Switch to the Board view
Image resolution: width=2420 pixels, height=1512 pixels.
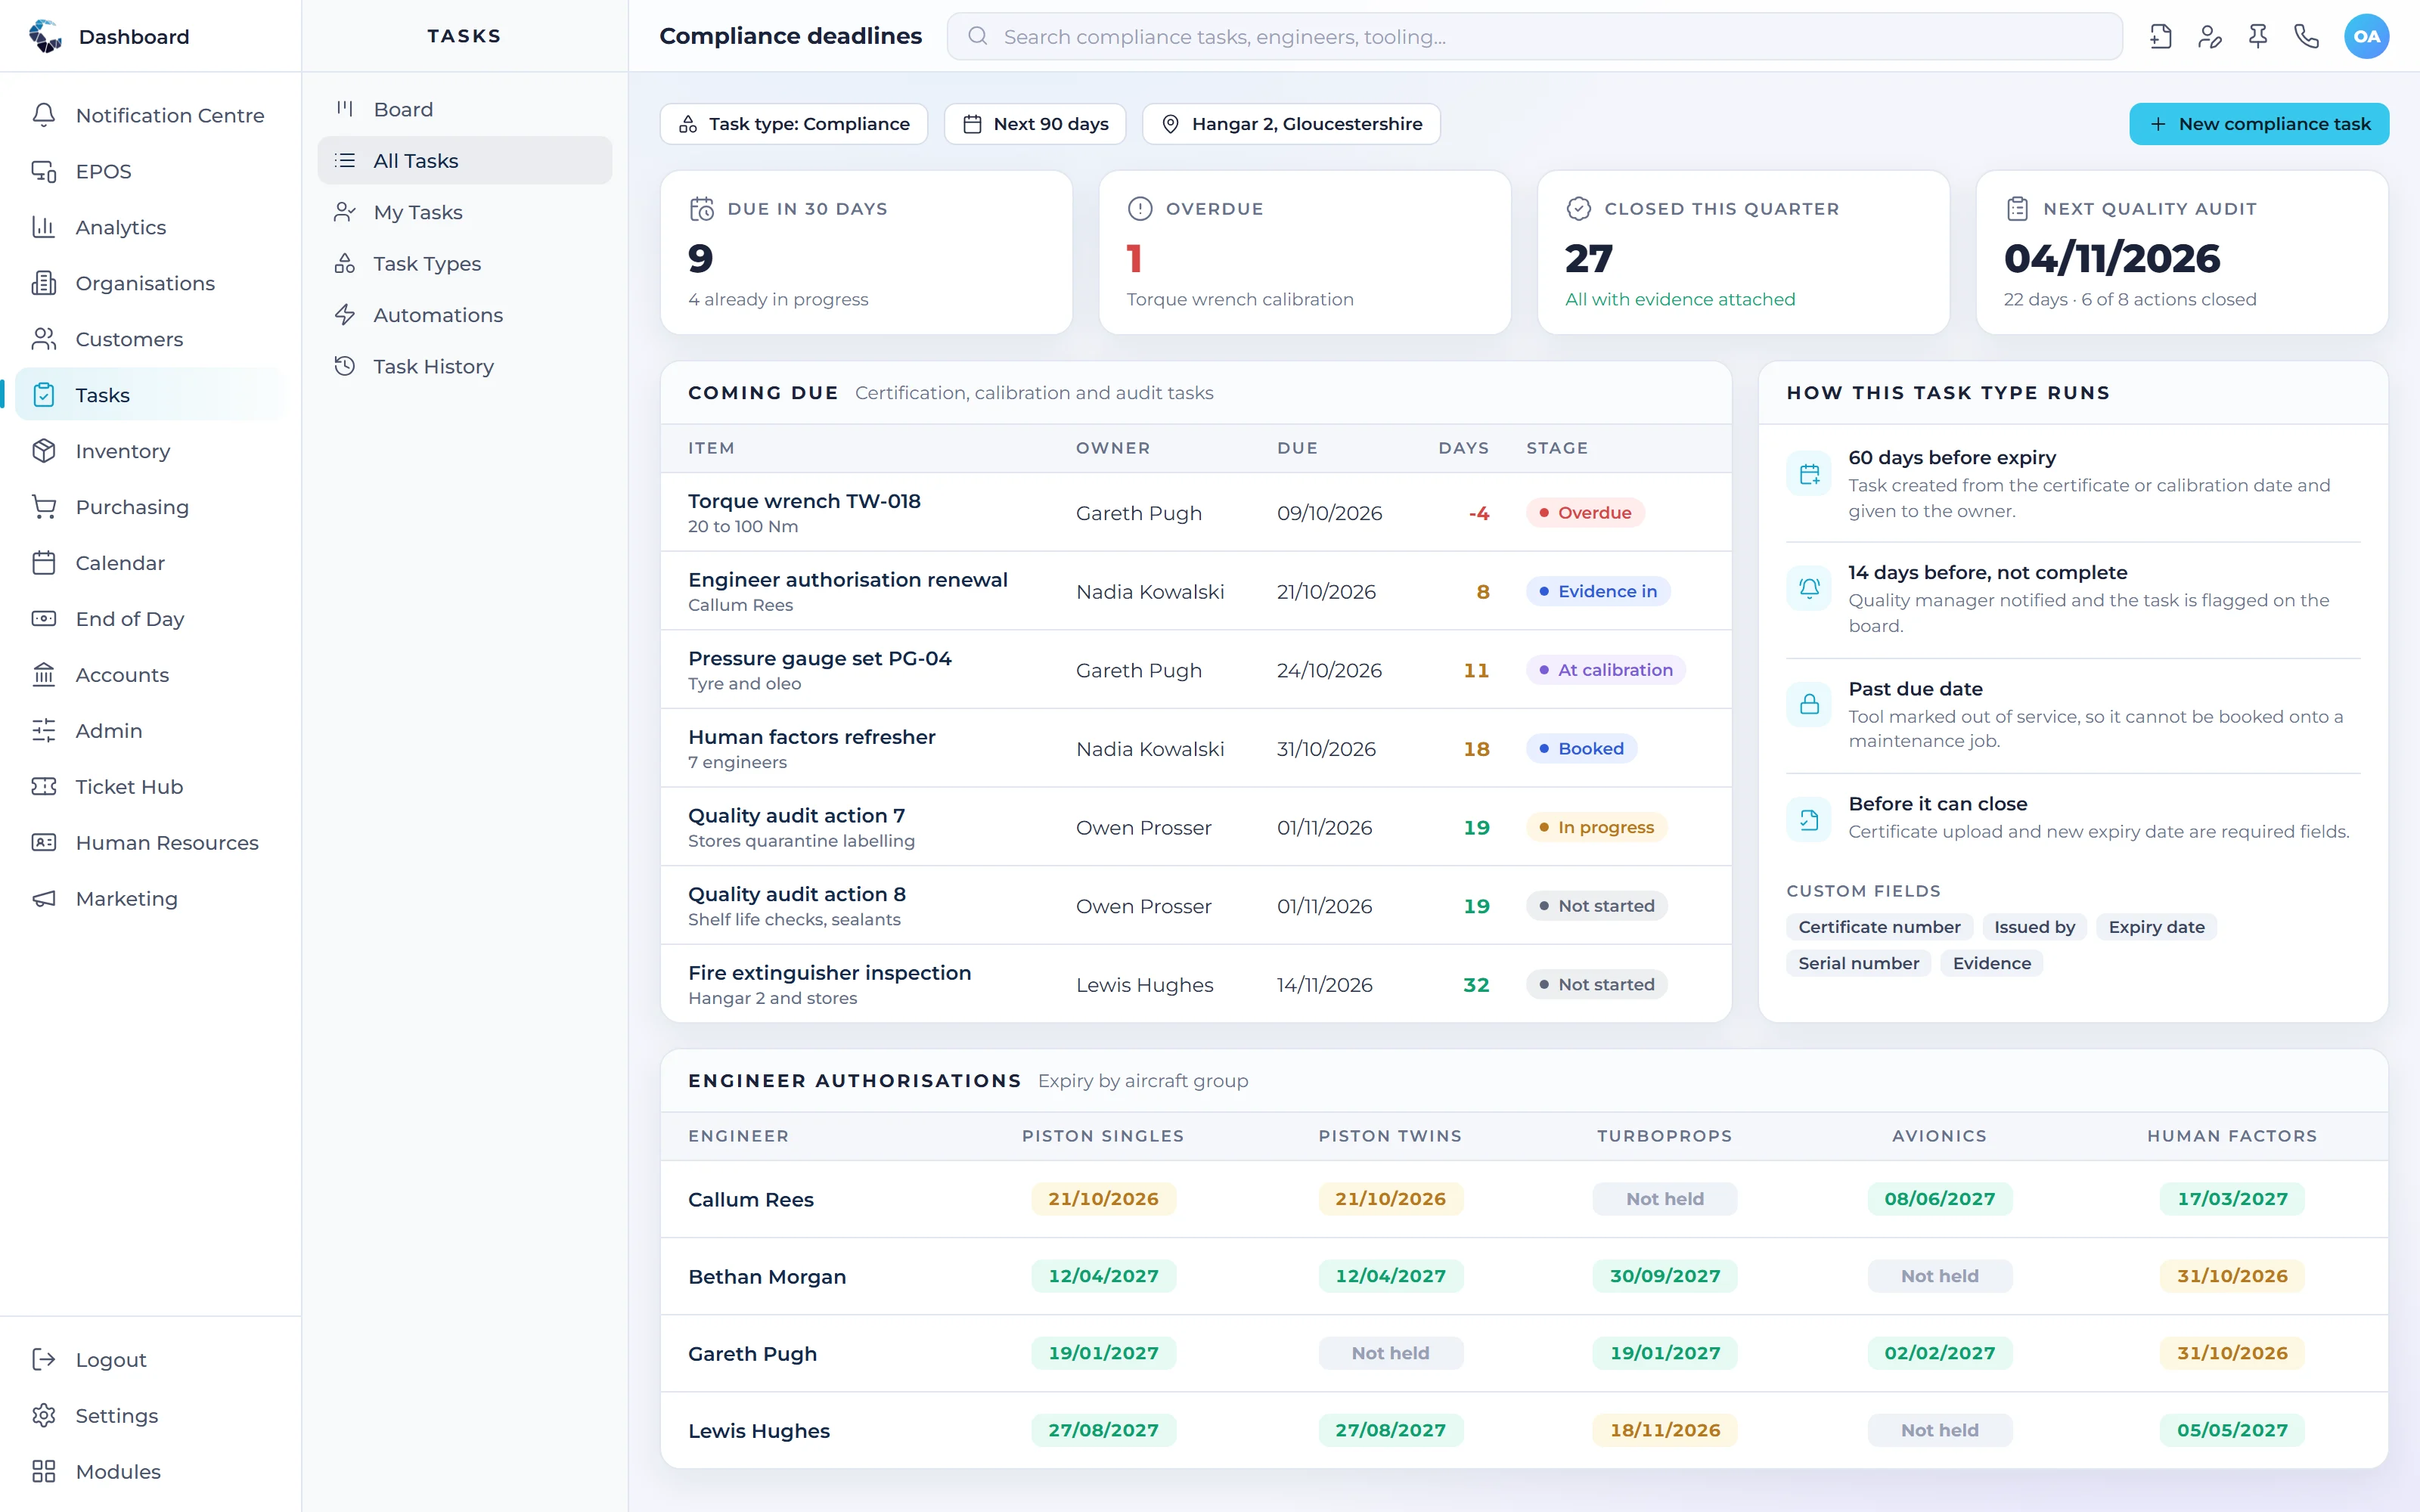click(464, 109)
